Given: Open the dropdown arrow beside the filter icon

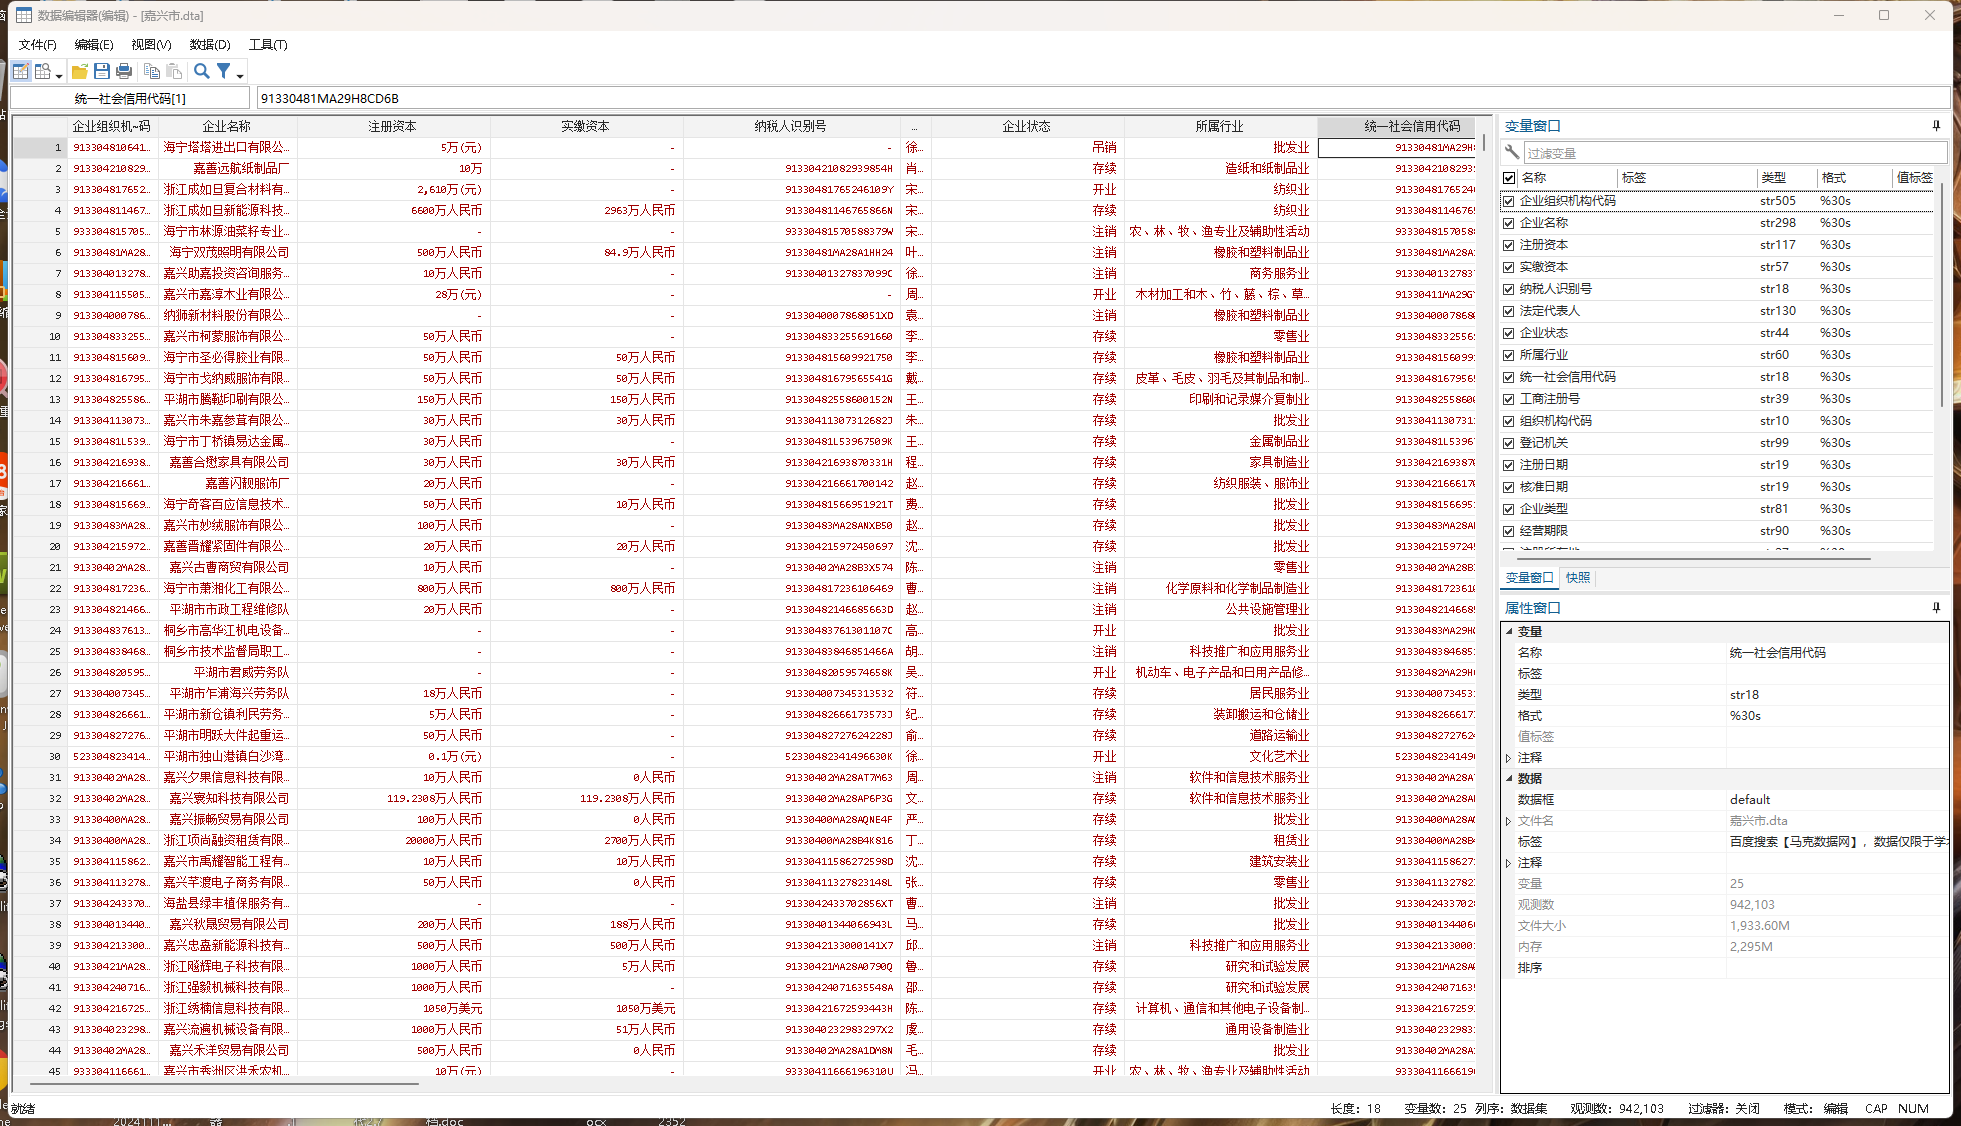Looking at the screenshot, I should coord(240,75).
